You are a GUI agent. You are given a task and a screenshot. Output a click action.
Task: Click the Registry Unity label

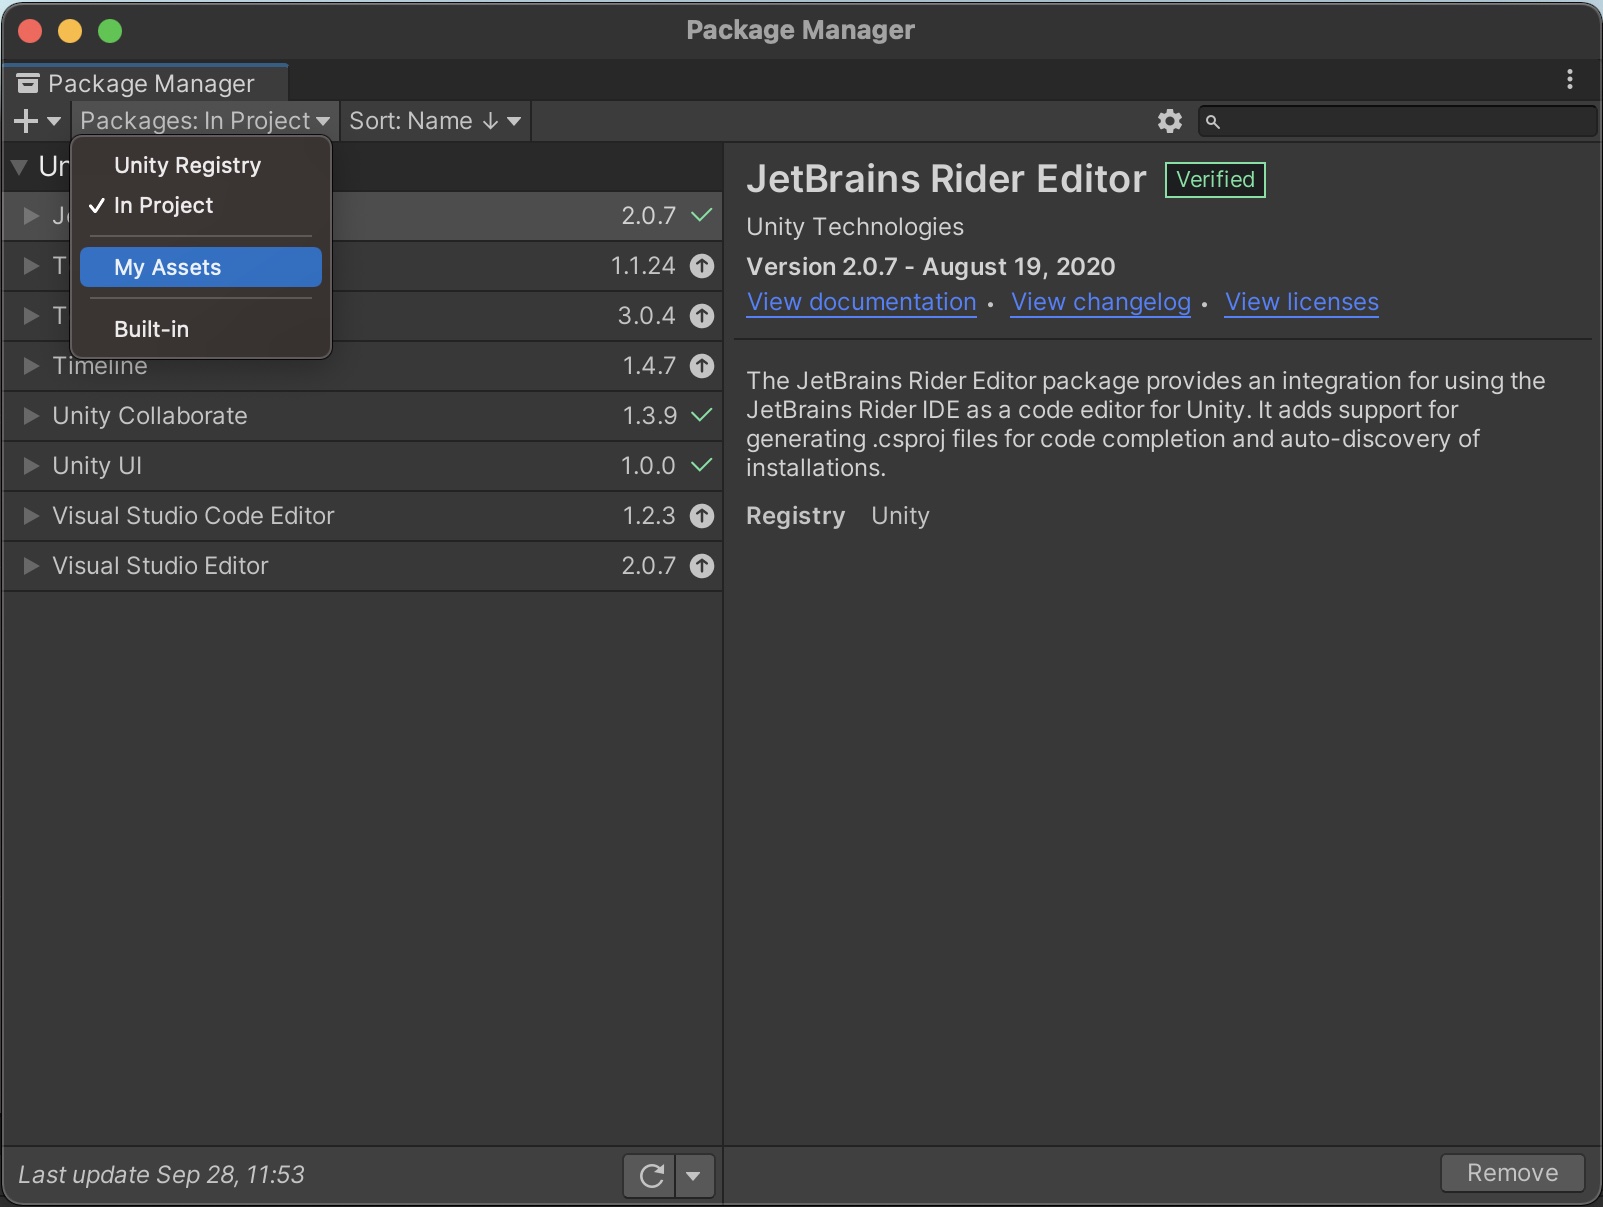tap(838, 516)
